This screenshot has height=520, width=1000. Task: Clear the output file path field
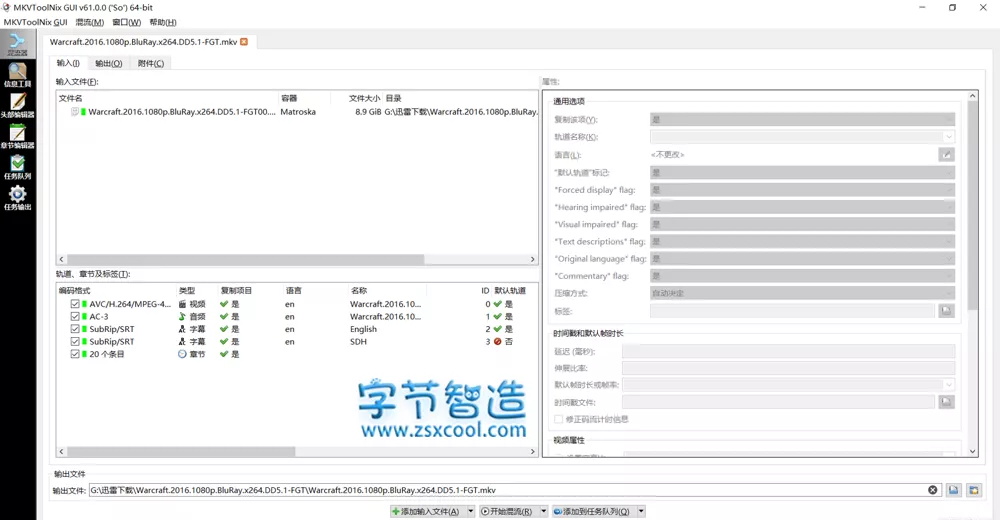(932, 490)
